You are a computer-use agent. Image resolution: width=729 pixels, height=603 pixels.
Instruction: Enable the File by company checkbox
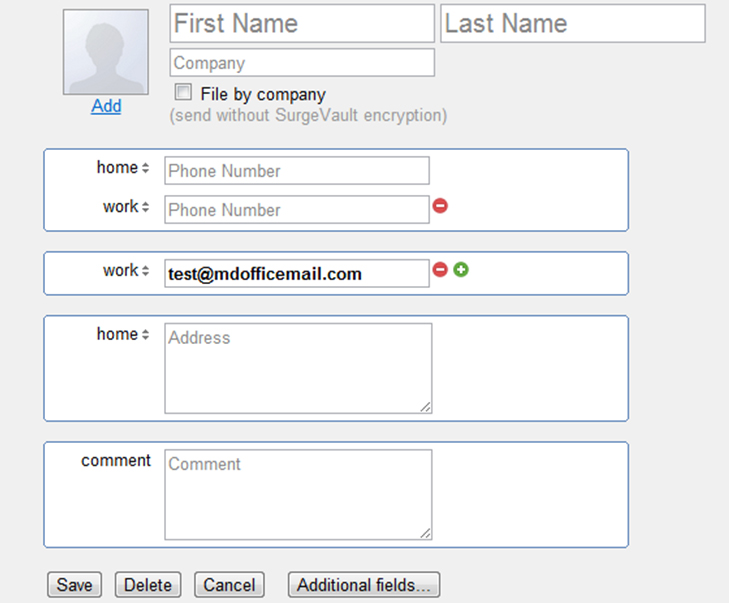coord(183,93)
